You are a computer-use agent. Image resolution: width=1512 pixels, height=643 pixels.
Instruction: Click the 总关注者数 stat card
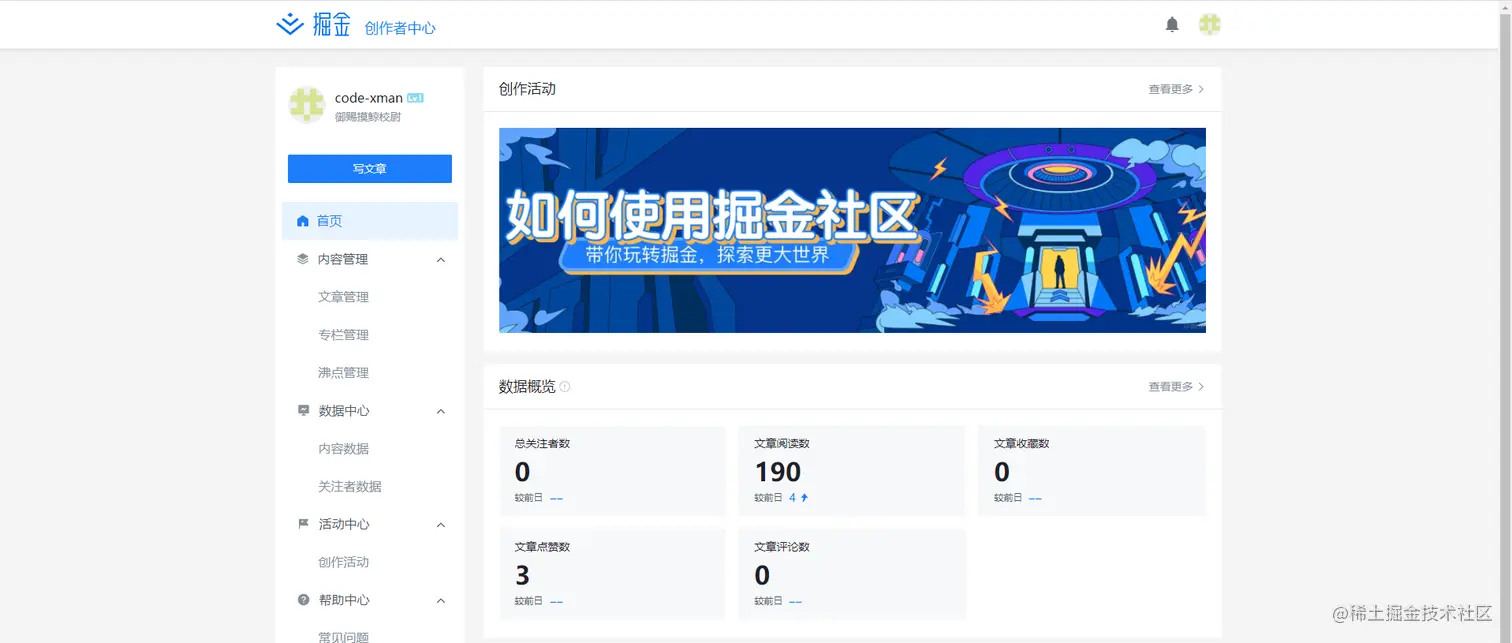point(612,470)
